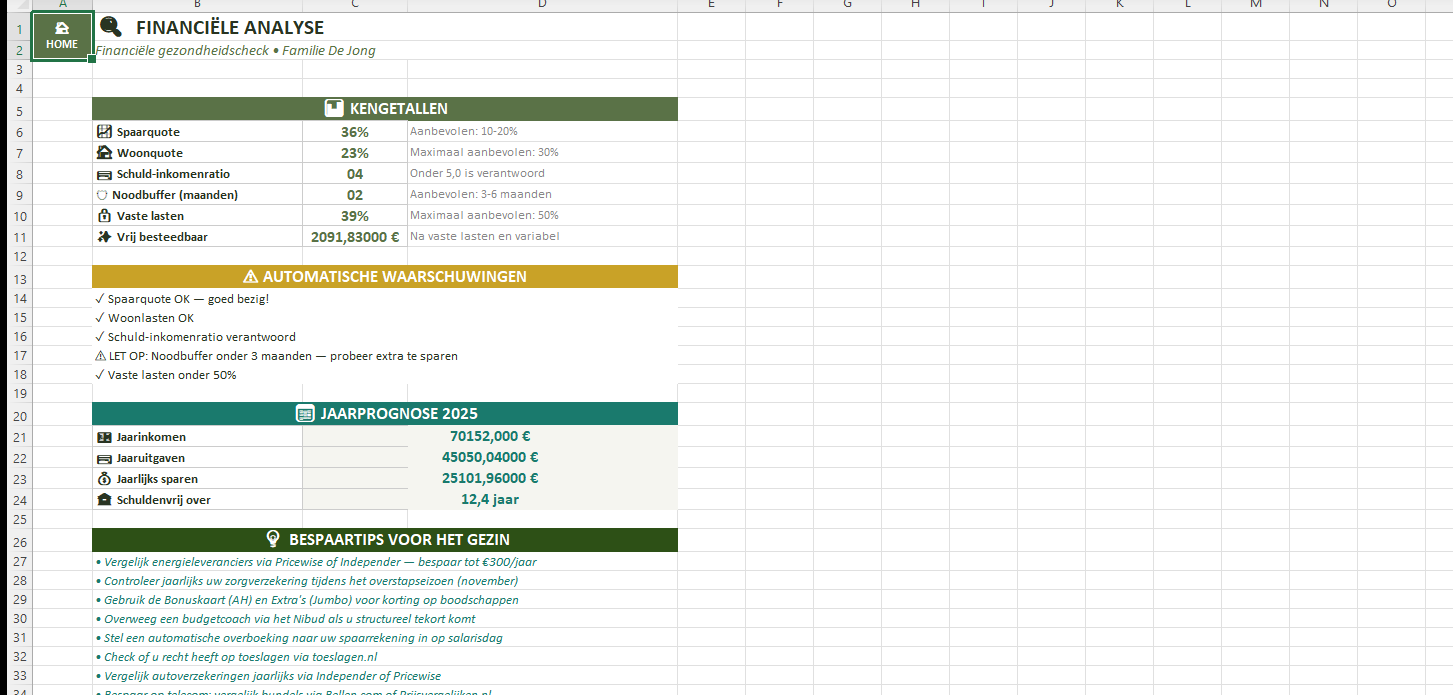Click the calendar icon in Jaarprognose 2025 header

tap(305, 414)
